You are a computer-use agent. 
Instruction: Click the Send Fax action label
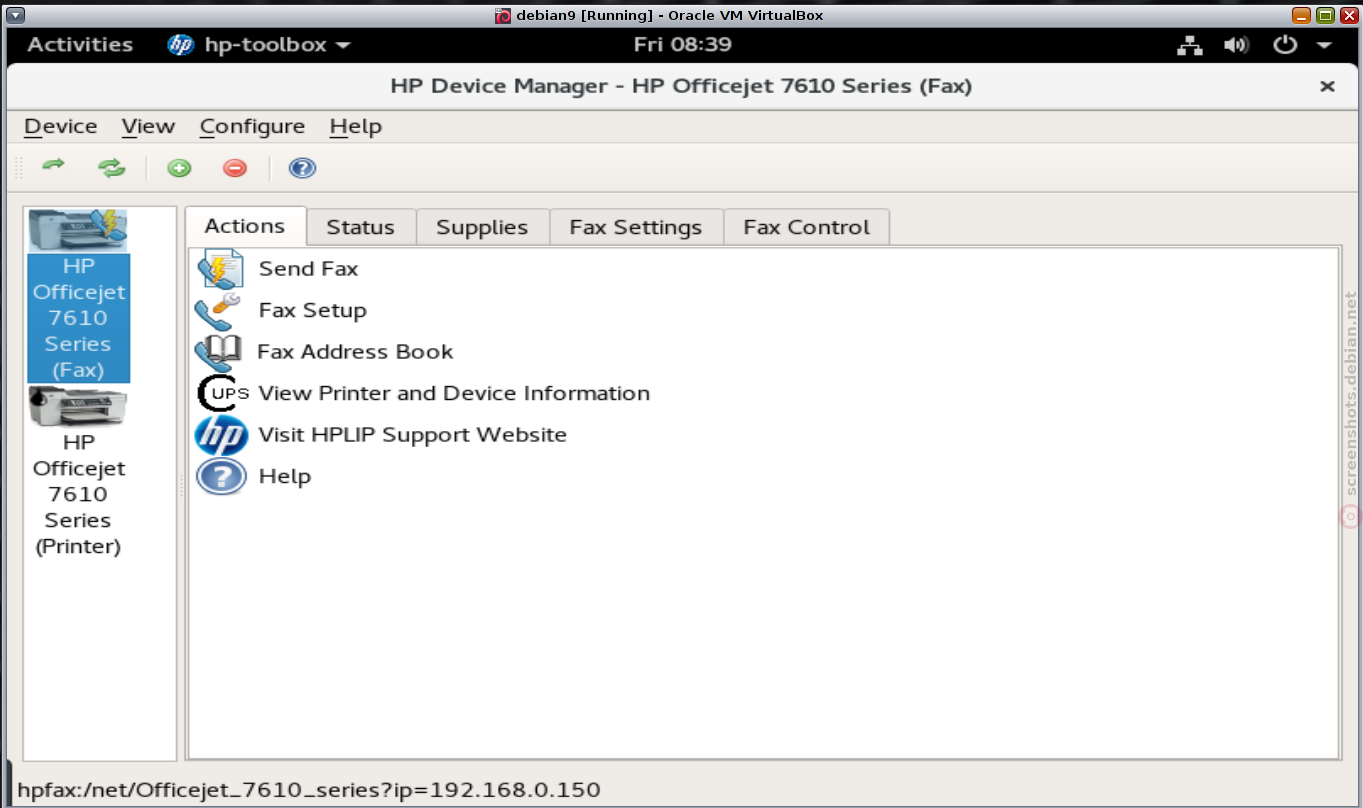308,269
